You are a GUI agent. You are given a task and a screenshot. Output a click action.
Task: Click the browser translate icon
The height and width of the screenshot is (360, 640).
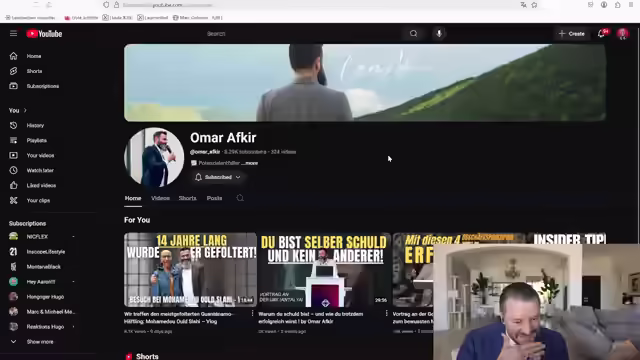(523, 5)
